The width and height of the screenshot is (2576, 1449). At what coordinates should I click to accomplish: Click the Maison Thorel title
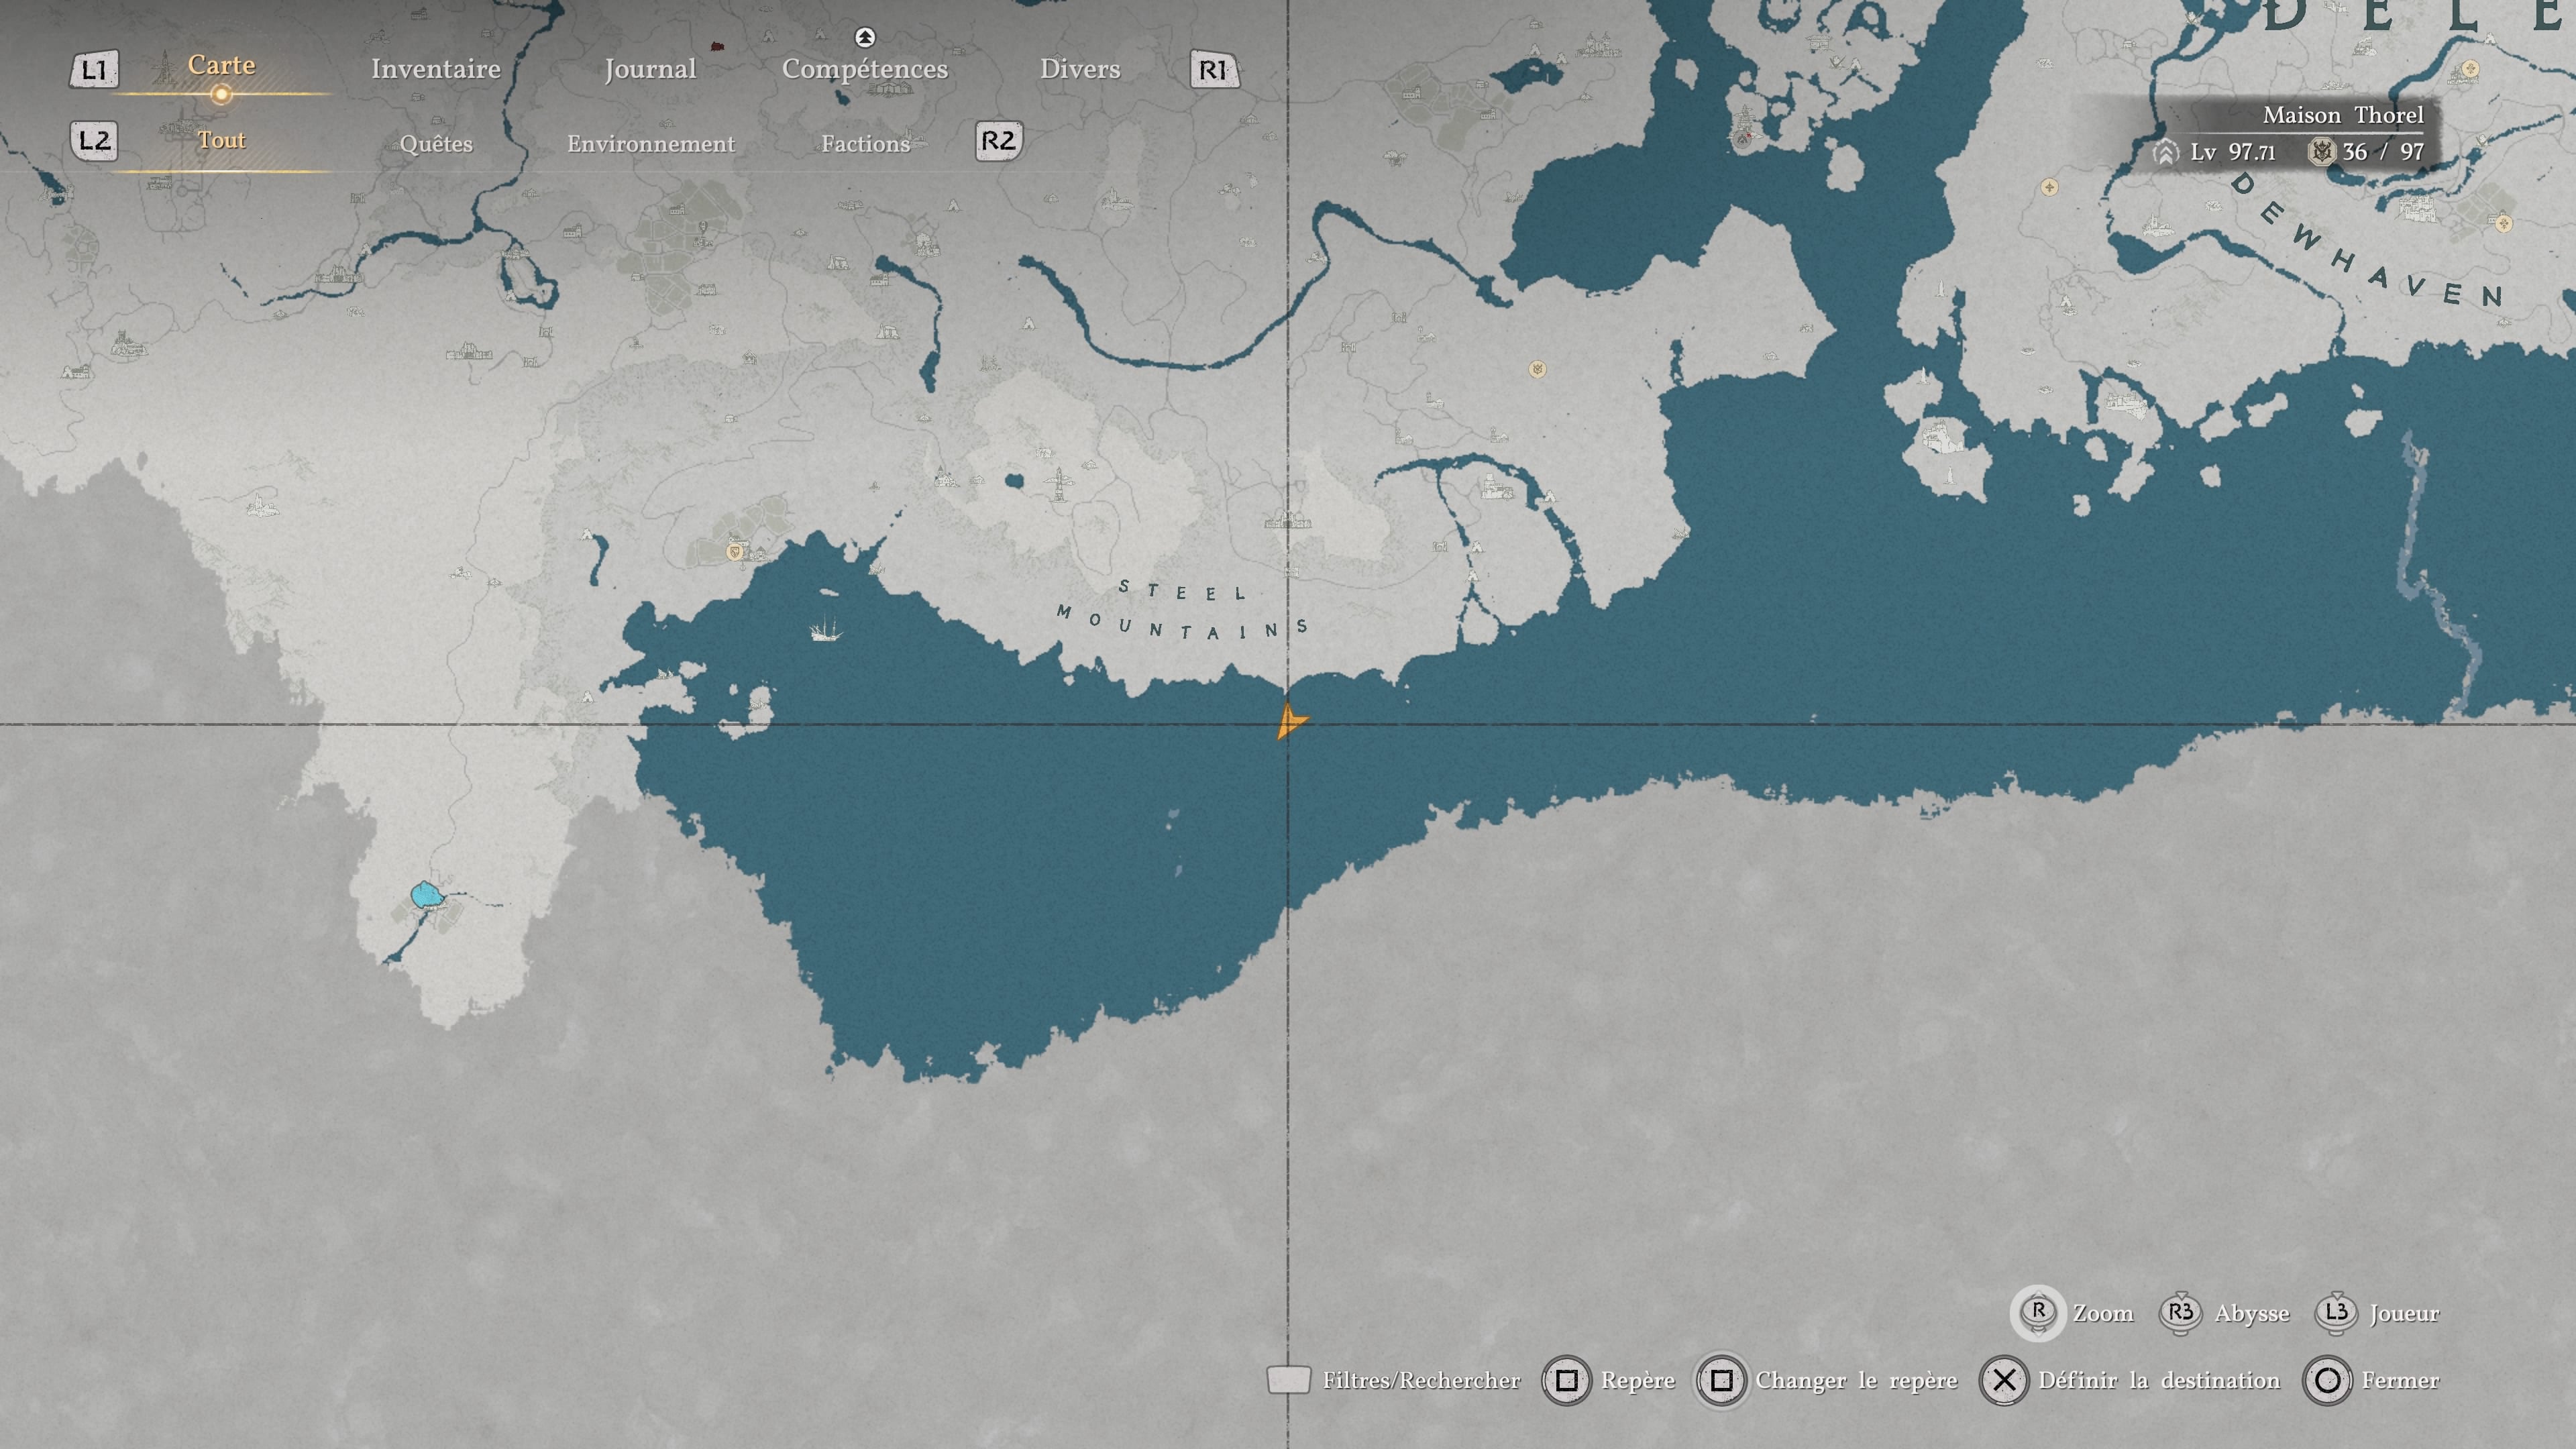pos(2343,115)
